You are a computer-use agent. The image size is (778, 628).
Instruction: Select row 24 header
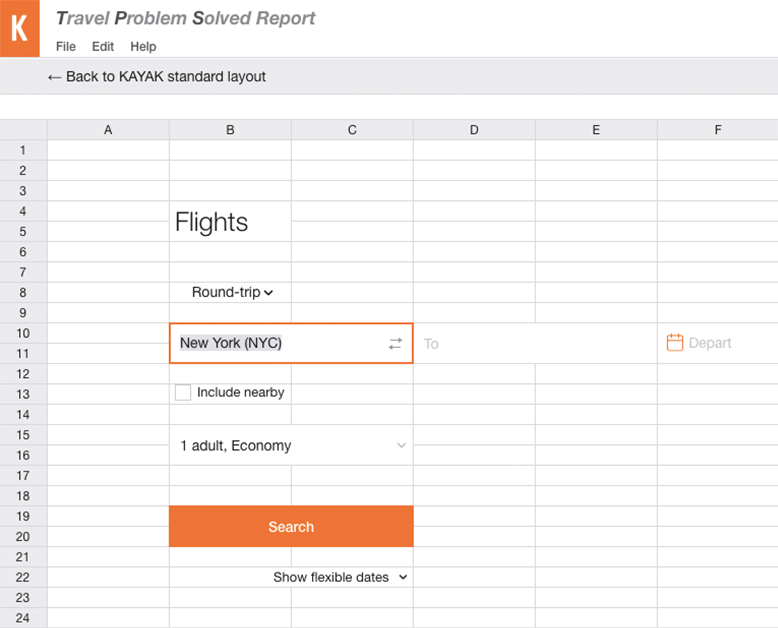(23, 618)
